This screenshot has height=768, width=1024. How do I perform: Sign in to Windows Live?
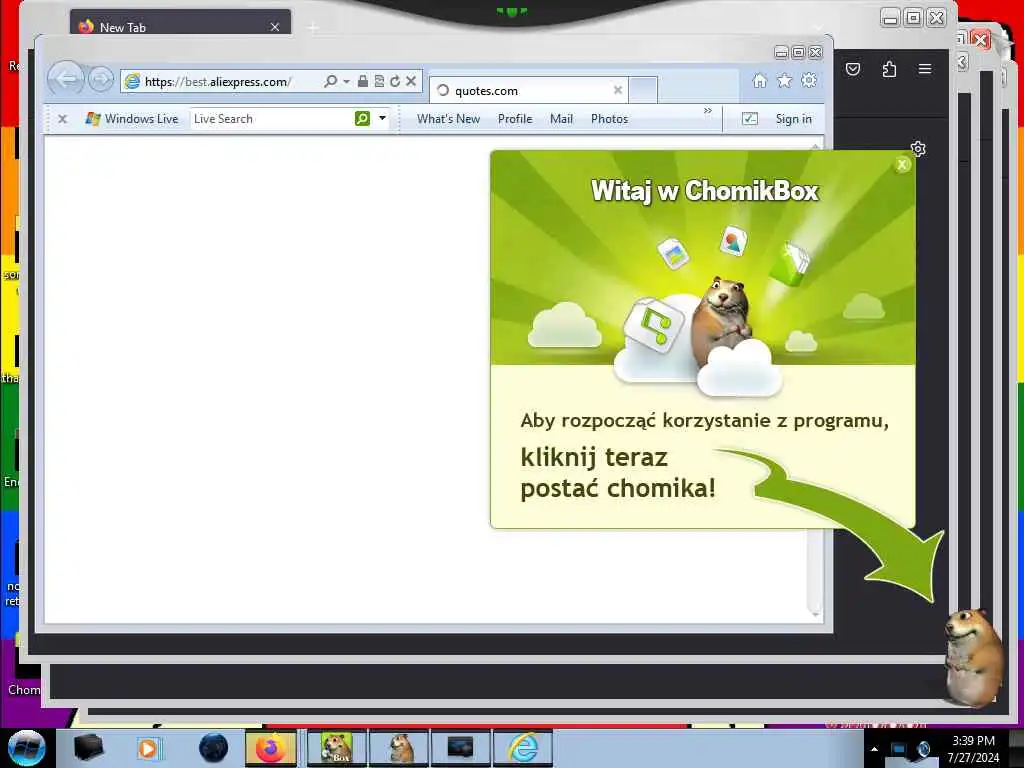coord(793,119)
